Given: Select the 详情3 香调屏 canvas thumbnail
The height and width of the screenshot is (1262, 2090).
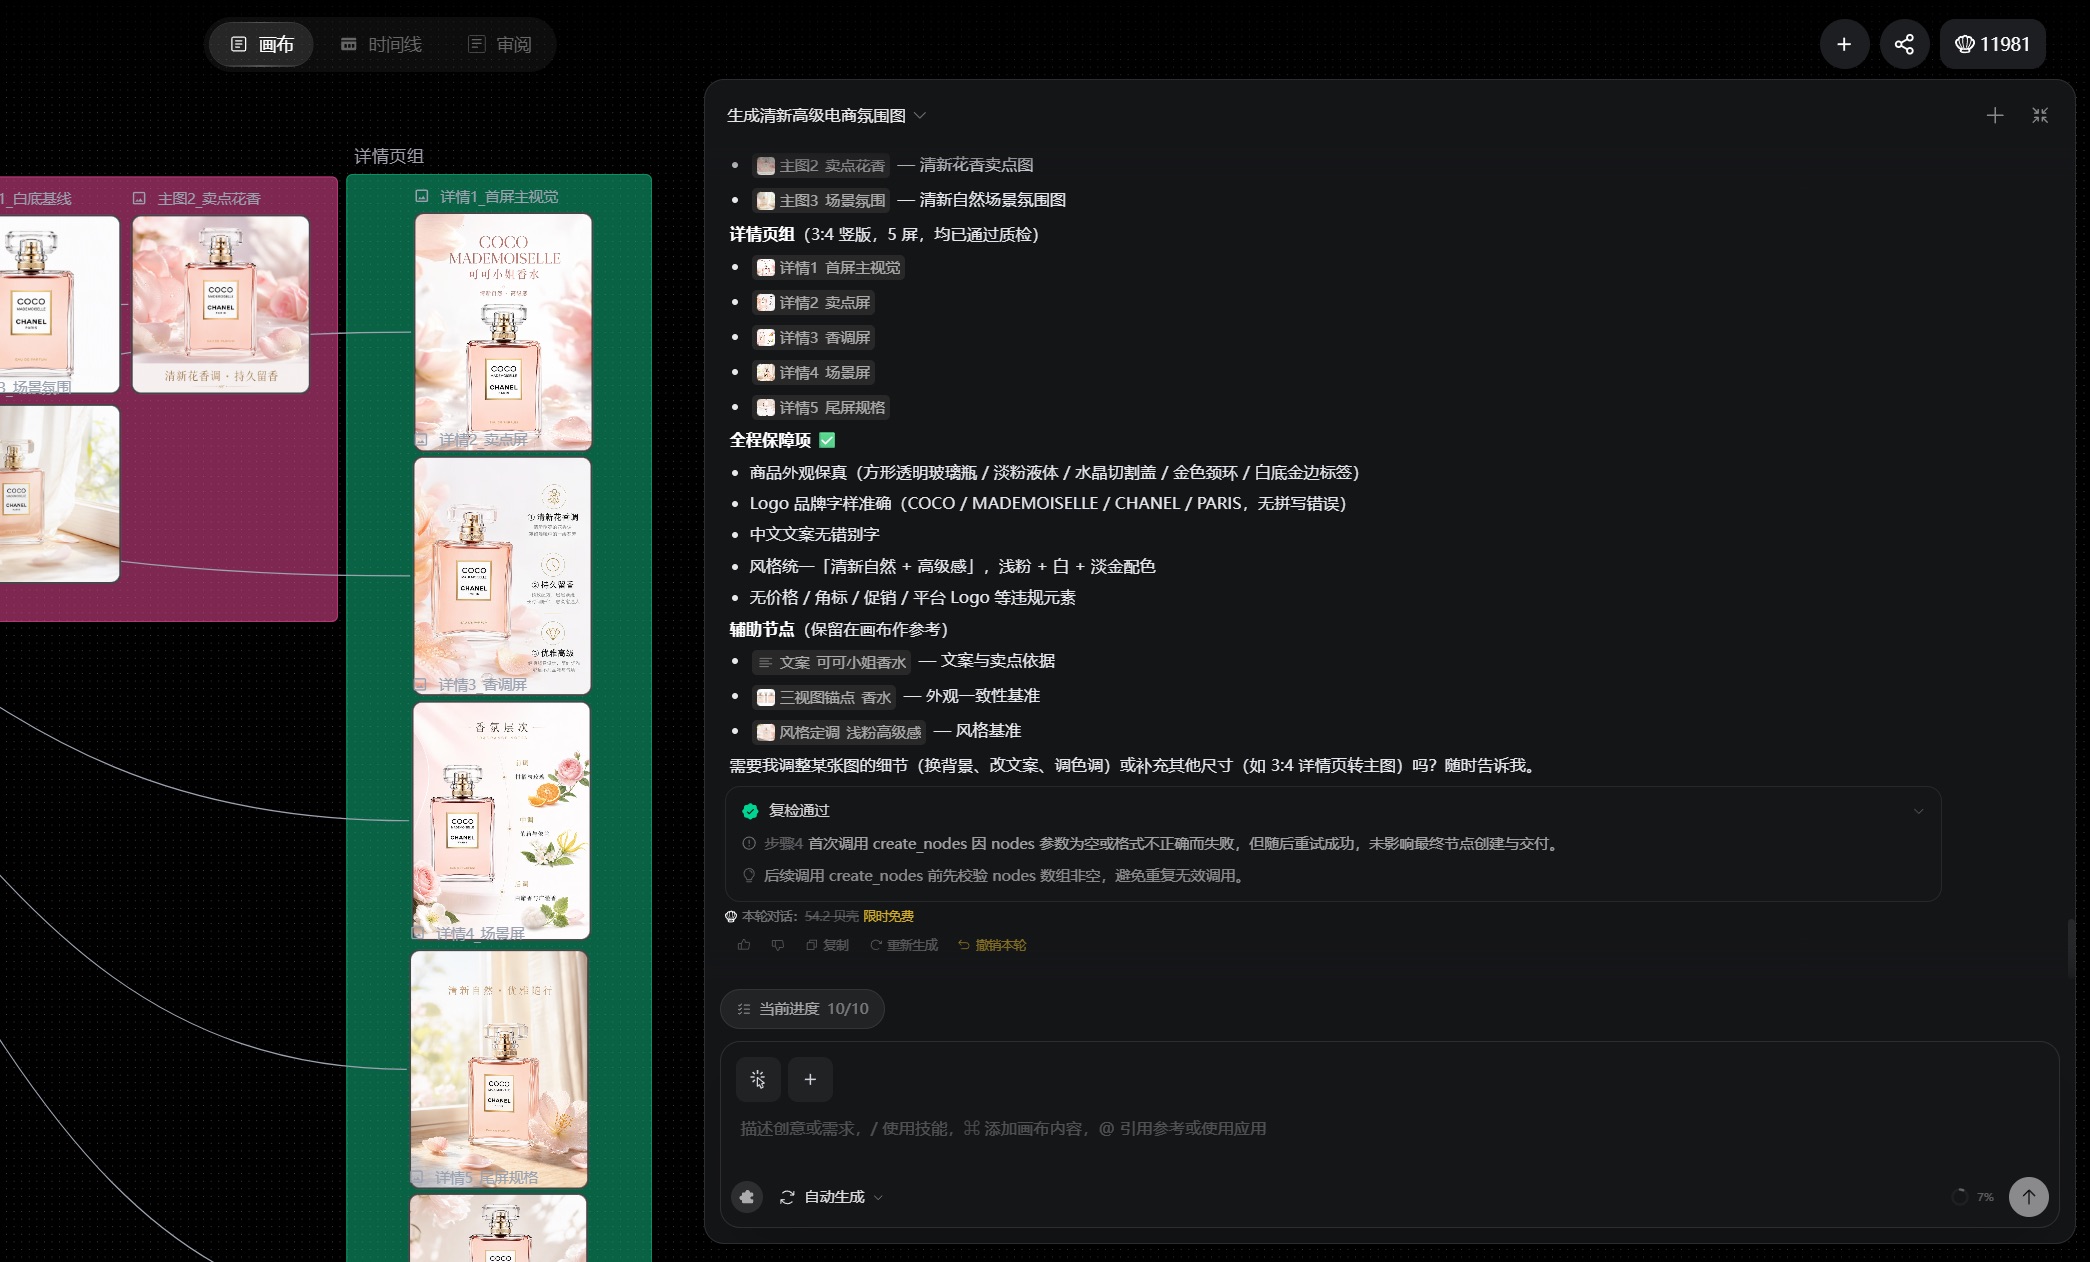Looking at the screenshot, I should click(x=501, y=821).
